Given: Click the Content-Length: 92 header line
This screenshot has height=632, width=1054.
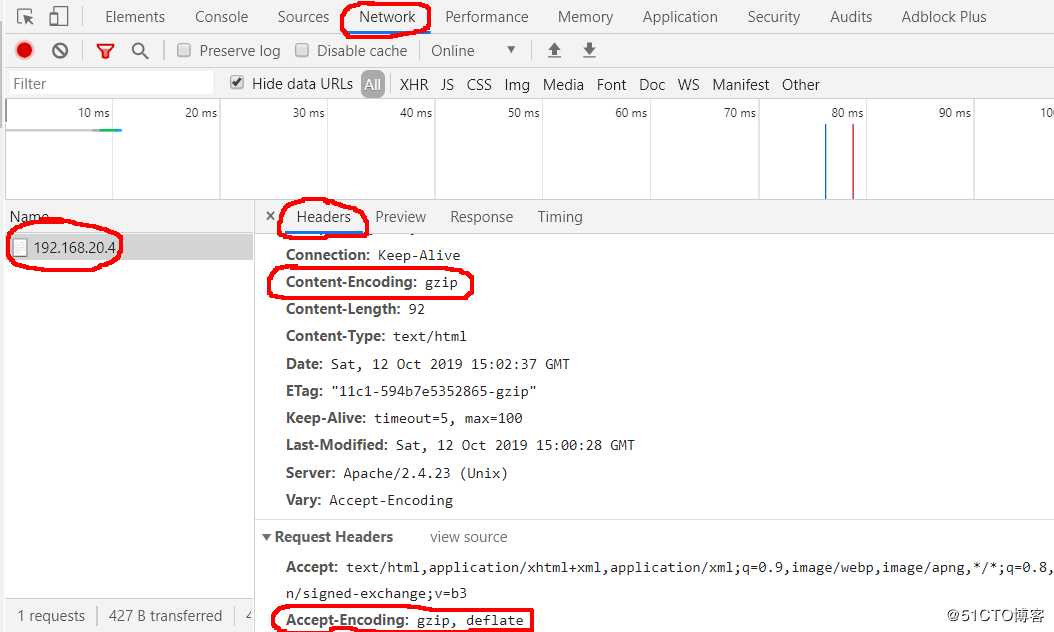Looking at the screenshot, I should [x=356, y=309].
